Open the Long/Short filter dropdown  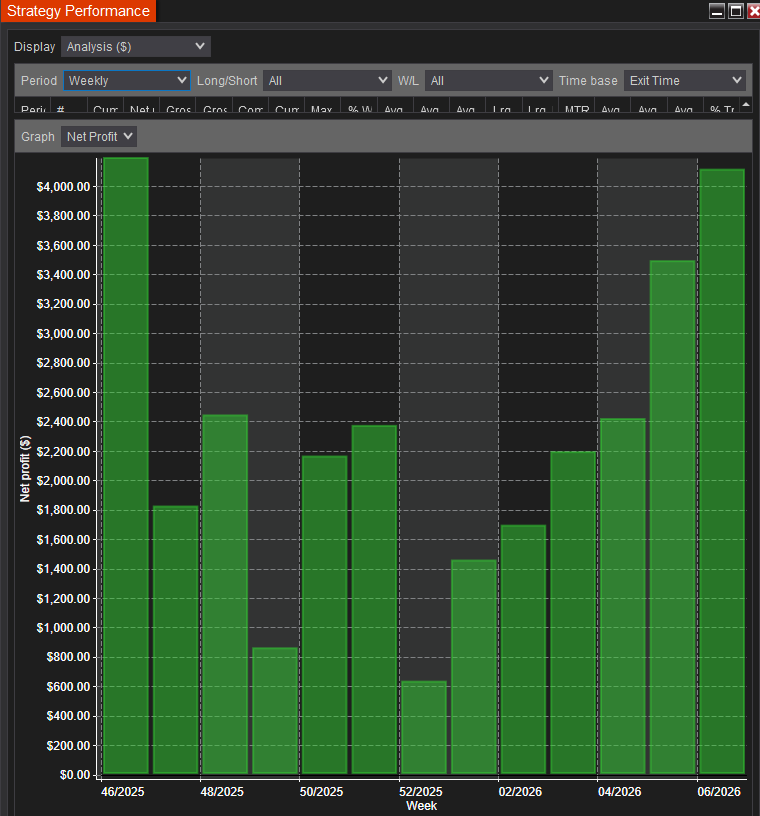pyautogui.click(x=327, y=80)
